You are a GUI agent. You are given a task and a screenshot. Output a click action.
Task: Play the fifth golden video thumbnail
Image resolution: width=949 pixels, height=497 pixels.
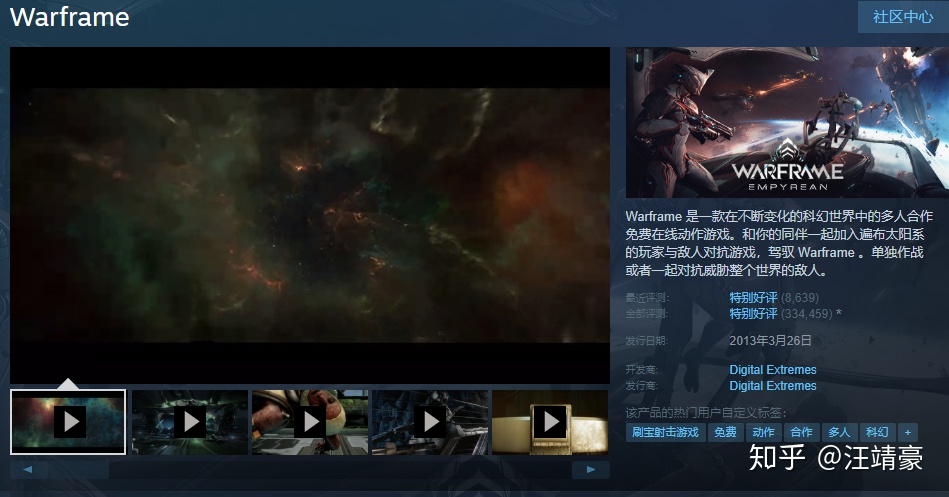(550, 422)
